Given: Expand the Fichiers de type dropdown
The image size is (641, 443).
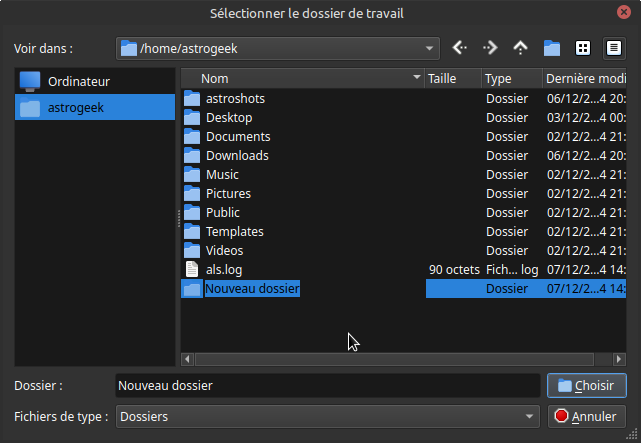Looking at the screenshot, I should coord(328,416).
